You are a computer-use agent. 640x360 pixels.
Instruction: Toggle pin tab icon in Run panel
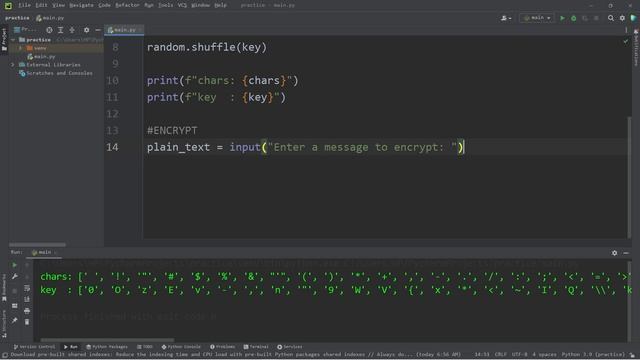[x=14, y=320]
